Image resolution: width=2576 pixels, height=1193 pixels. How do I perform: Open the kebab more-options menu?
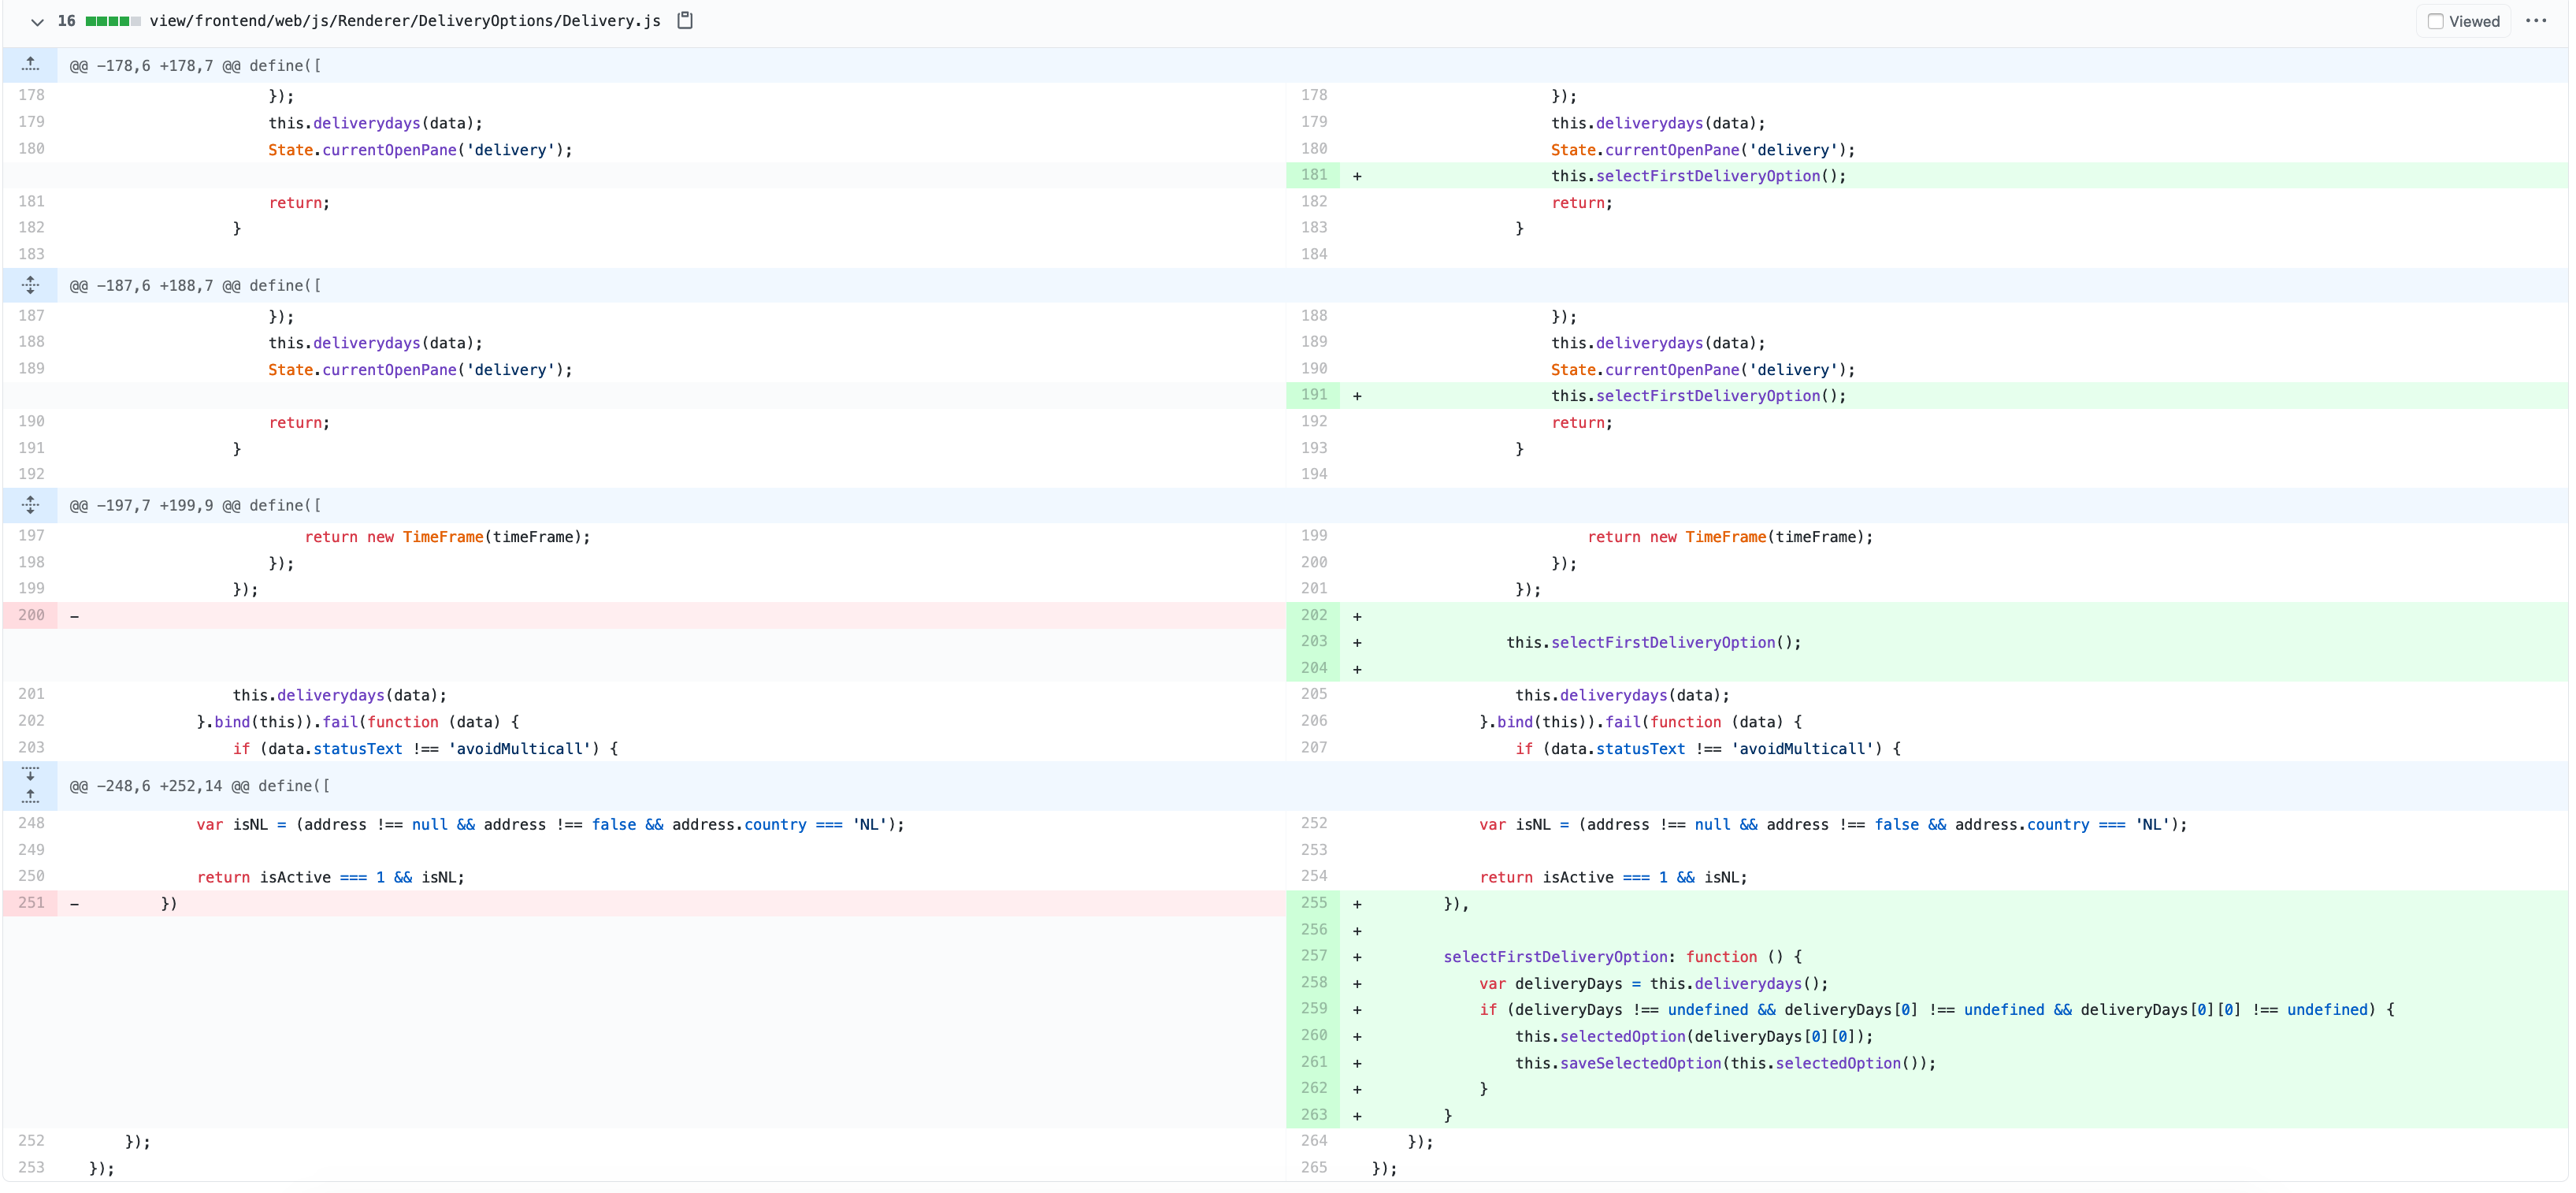tap(2538, 20)
